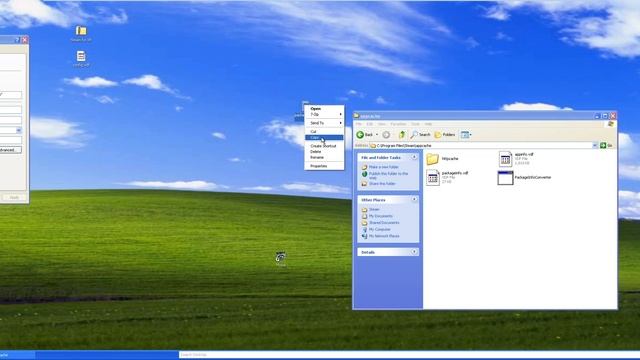Open Shared Documents under Other Places
This screenshot has height=360, width=640.
[384, 223]
